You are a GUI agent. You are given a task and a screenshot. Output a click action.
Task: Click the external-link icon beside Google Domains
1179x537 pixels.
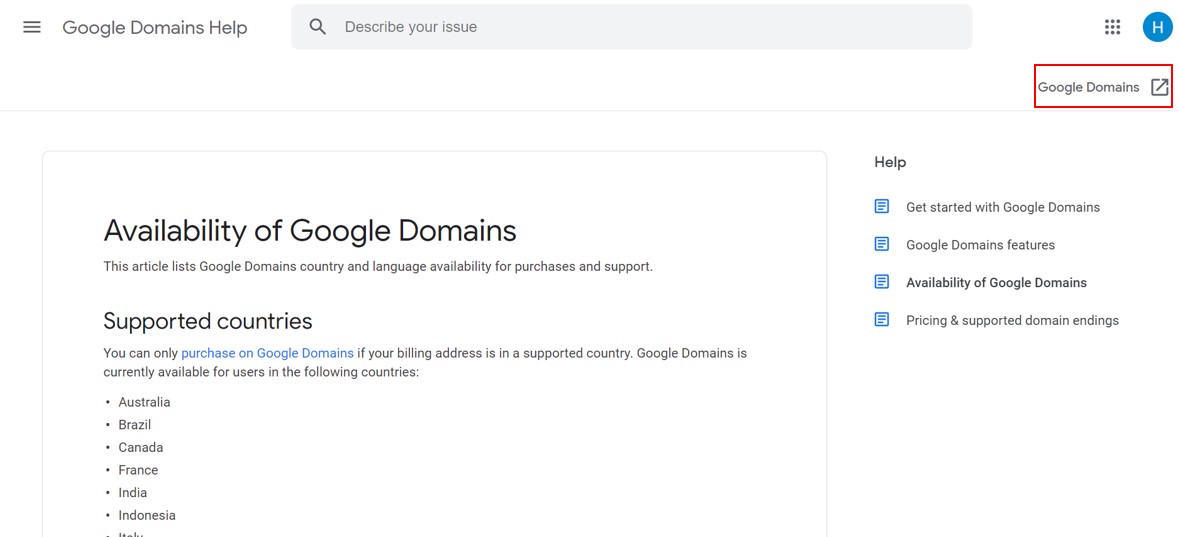coord(1159,87)
